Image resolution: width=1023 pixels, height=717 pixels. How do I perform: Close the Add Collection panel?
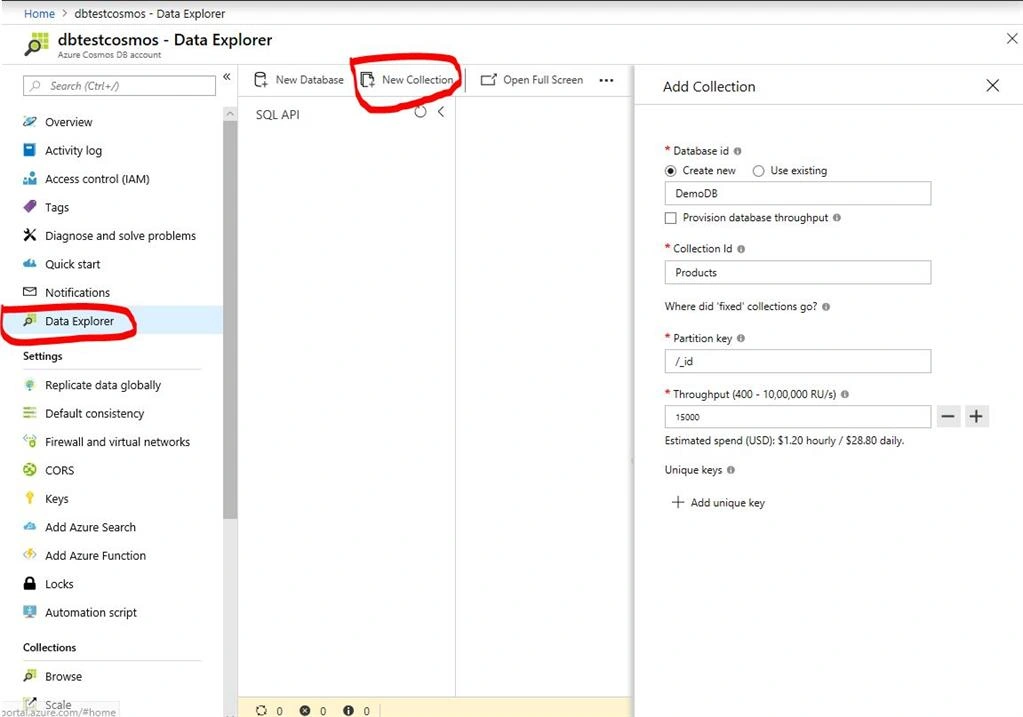point(992,85)
